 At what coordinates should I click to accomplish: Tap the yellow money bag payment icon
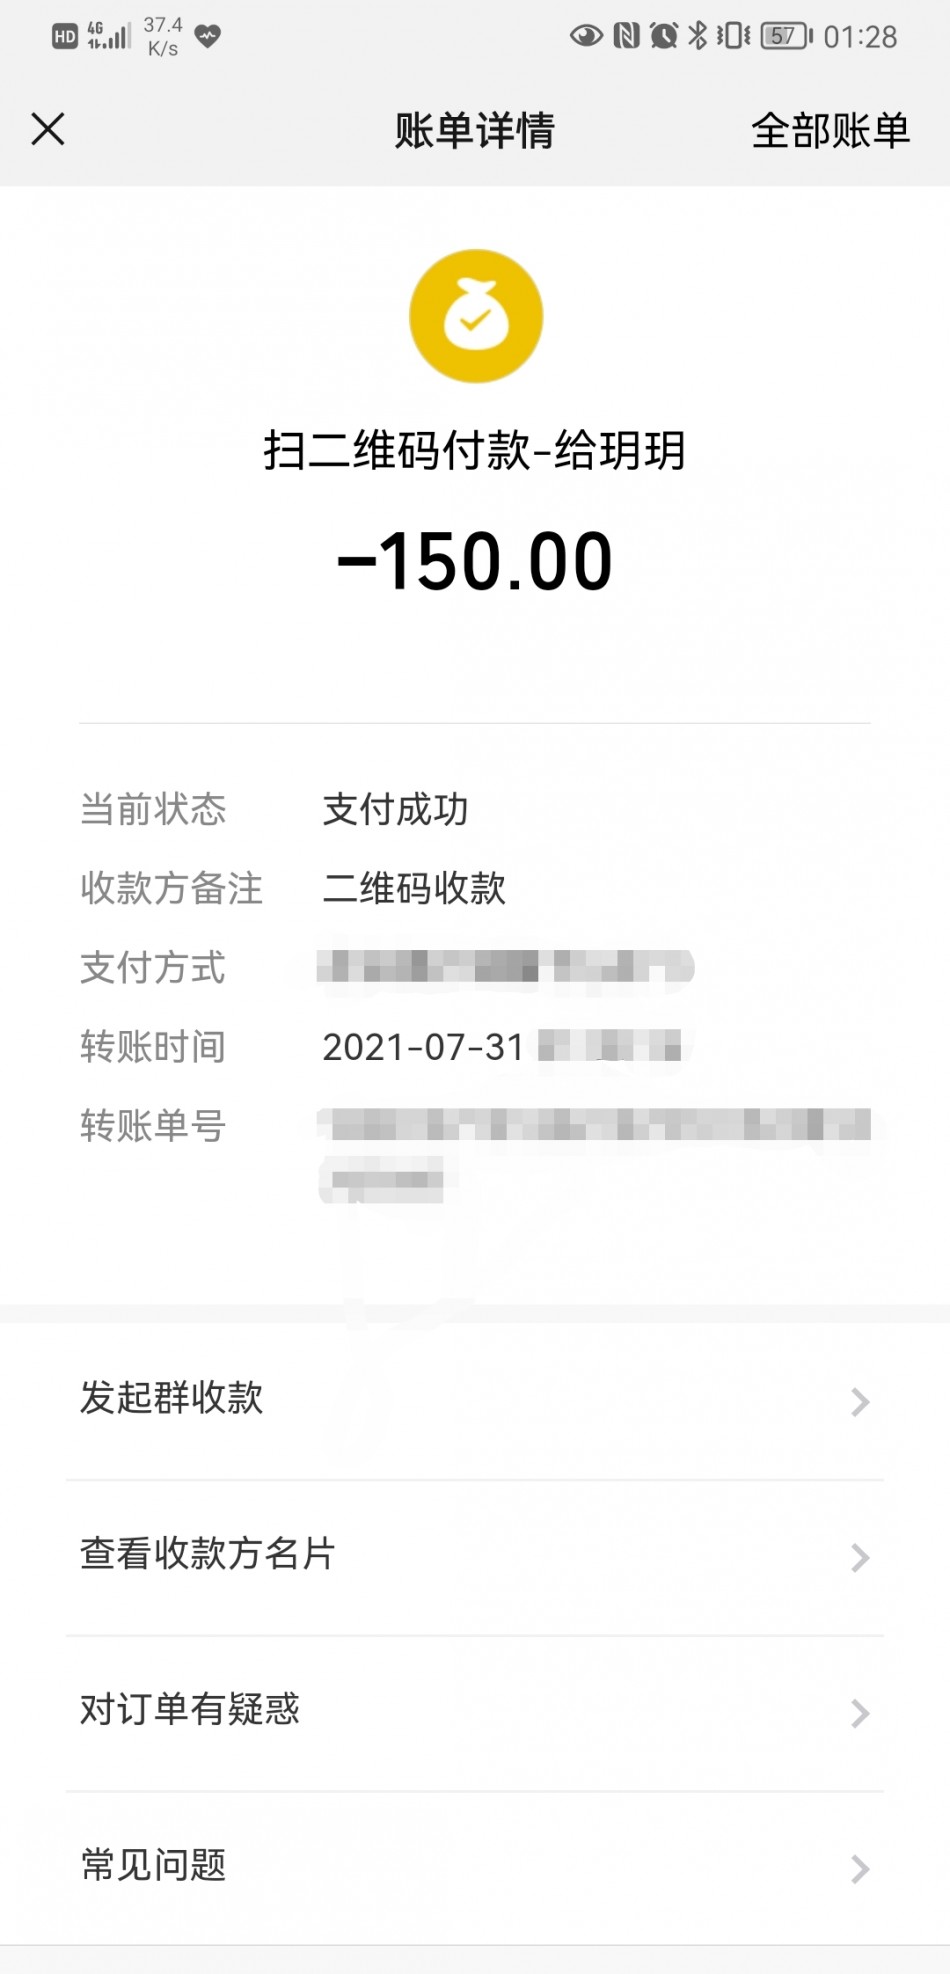476,316
